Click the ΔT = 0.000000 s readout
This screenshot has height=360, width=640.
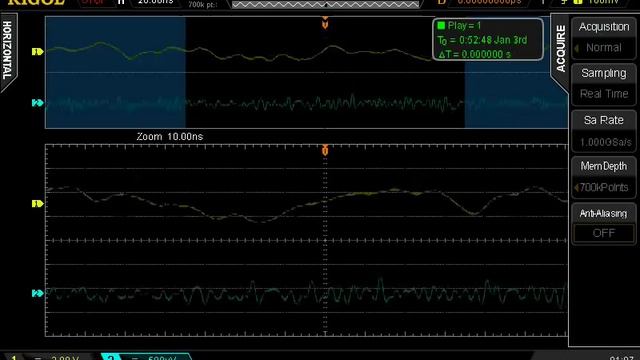(475, 54)
